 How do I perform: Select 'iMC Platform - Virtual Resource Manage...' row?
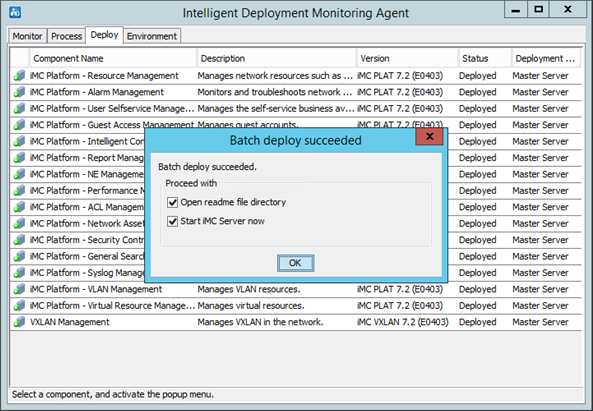(x=296, y=306)
